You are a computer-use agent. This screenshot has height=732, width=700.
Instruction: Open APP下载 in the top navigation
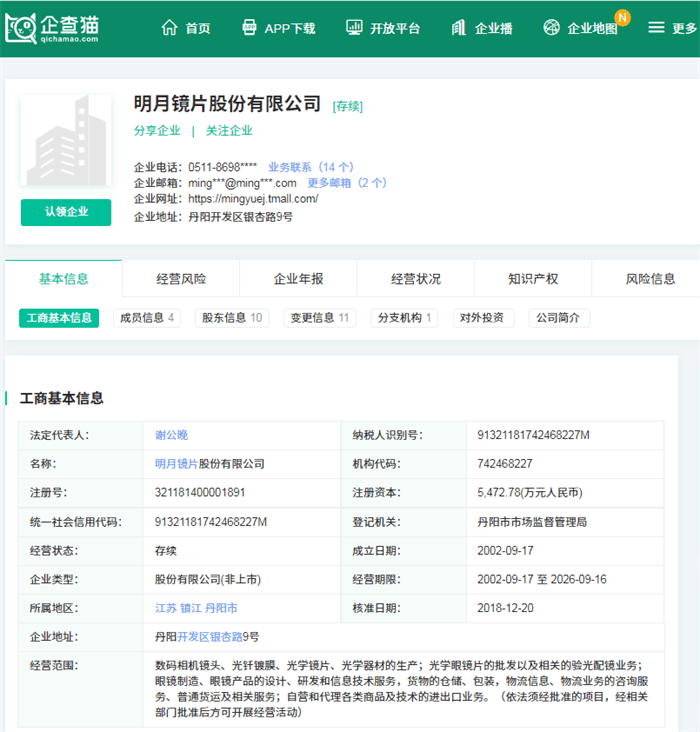point(290,28)
